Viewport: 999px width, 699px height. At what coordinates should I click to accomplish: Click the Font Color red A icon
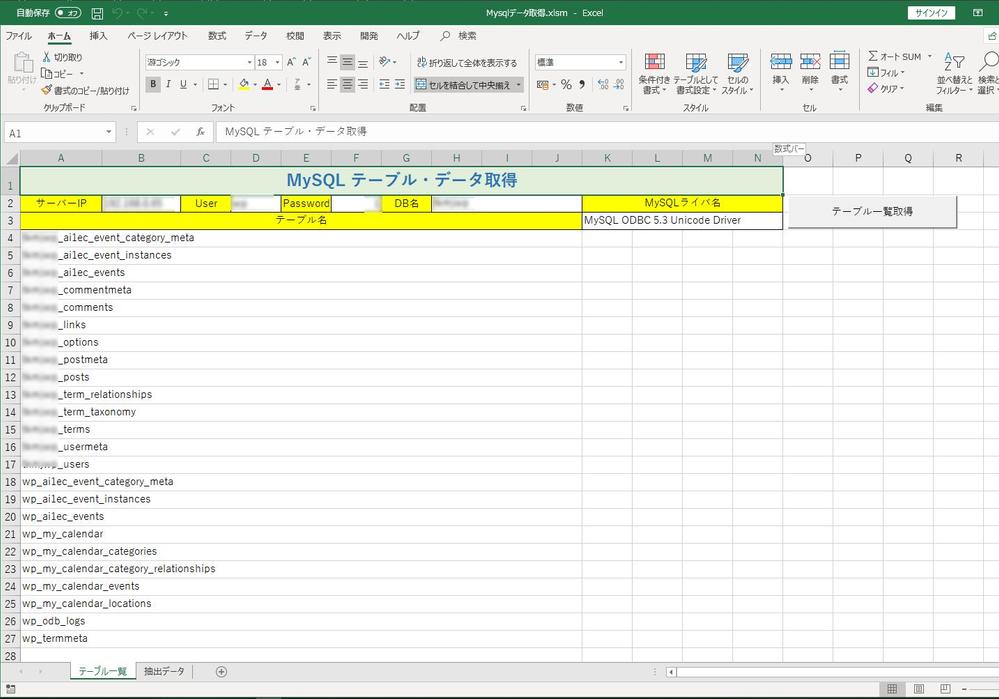(x=268, y=84)
